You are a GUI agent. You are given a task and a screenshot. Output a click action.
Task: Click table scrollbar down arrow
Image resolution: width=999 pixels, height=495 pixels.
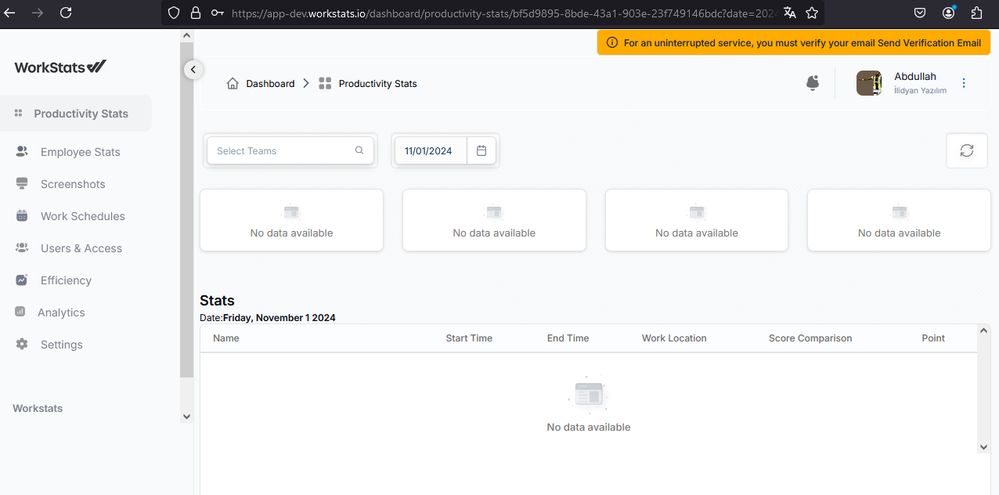click(983, 447)
